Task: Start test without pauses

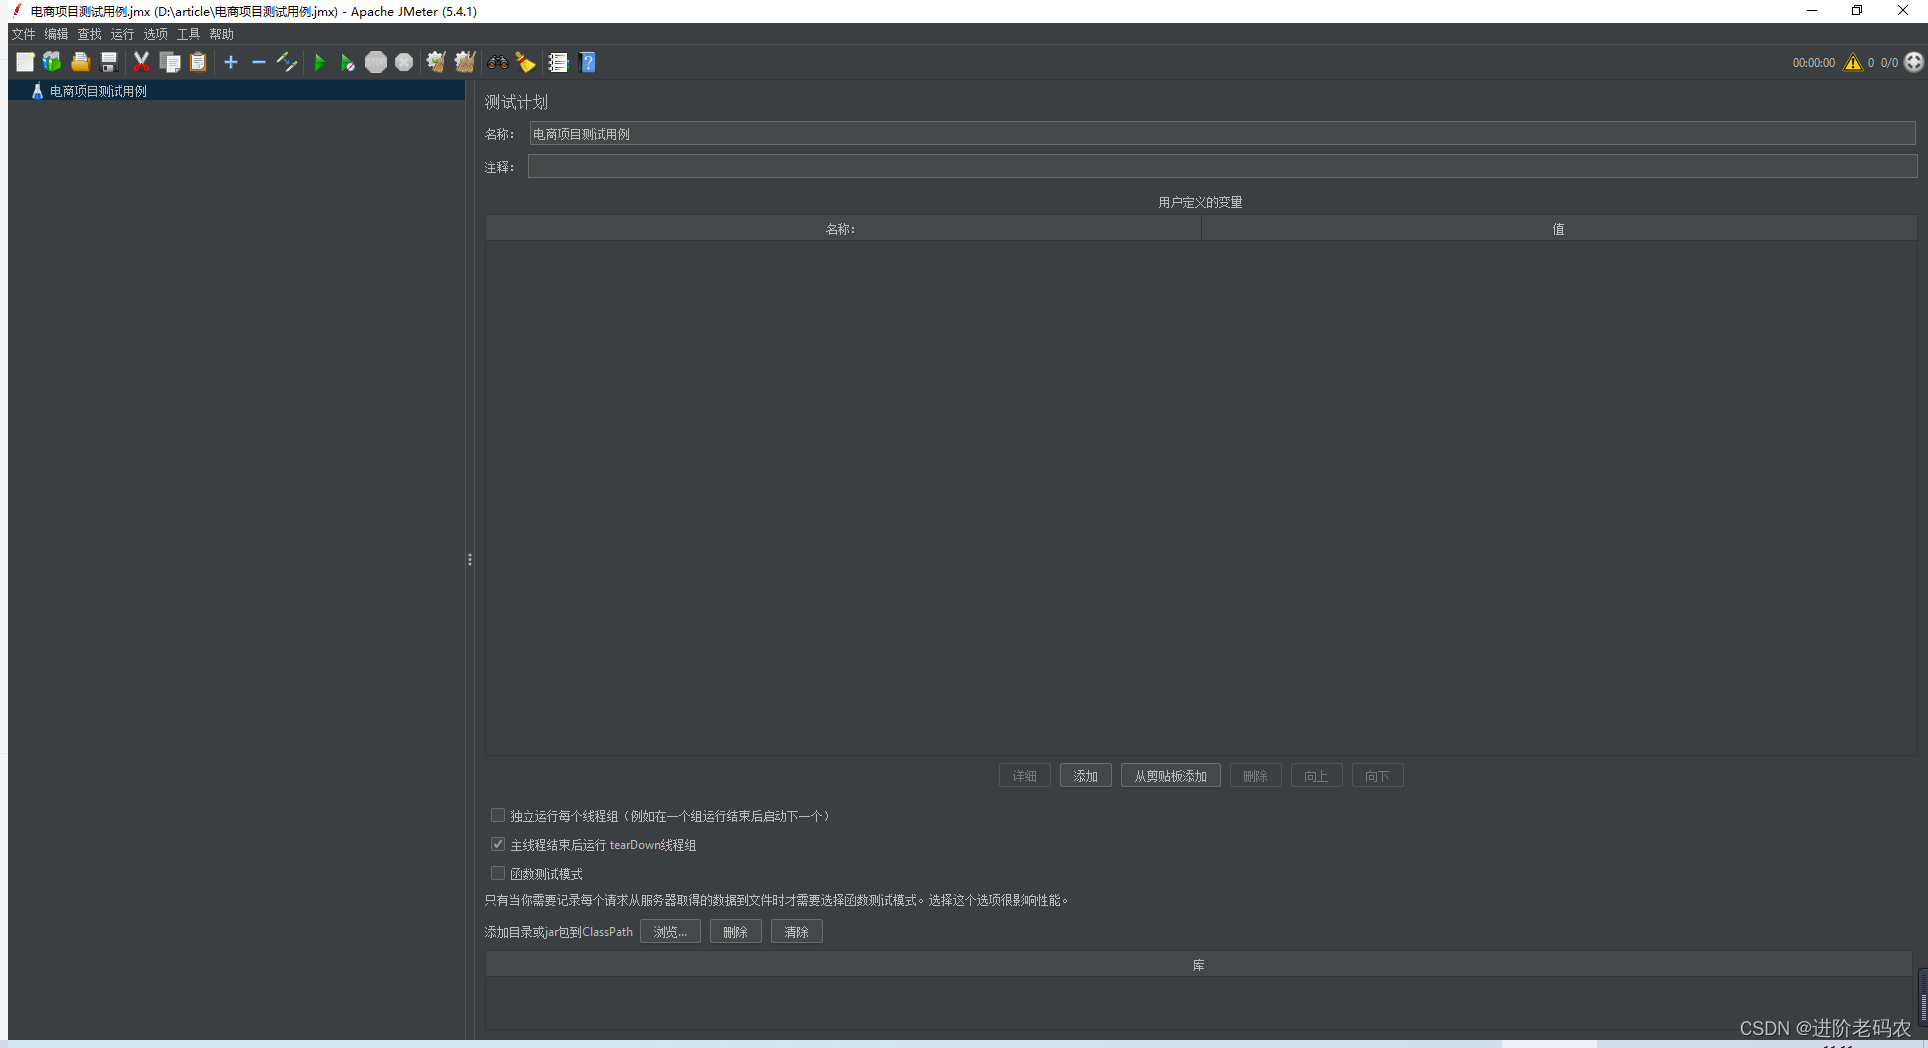Action: click(x=347, y=61)
